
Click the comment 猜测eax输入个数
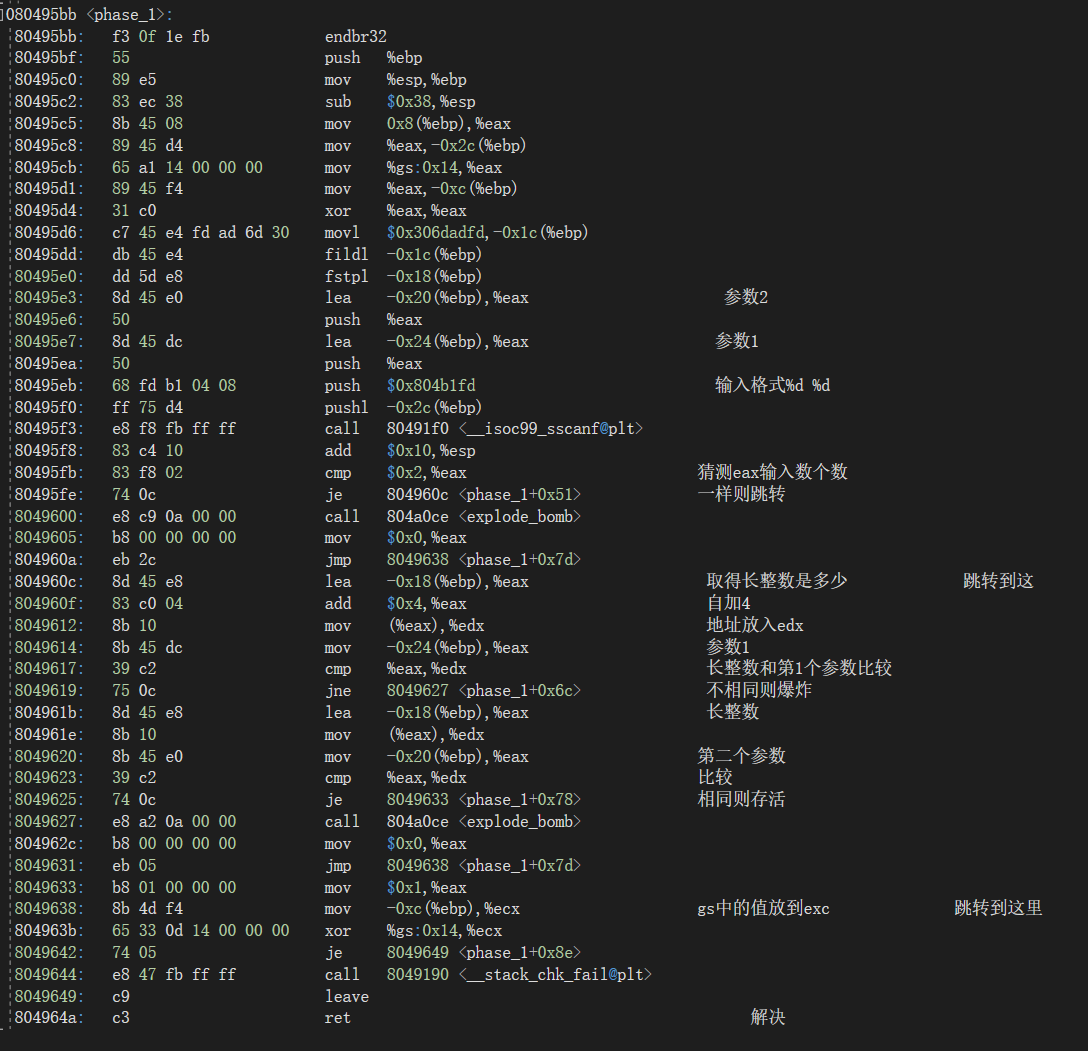click(772, 472)
